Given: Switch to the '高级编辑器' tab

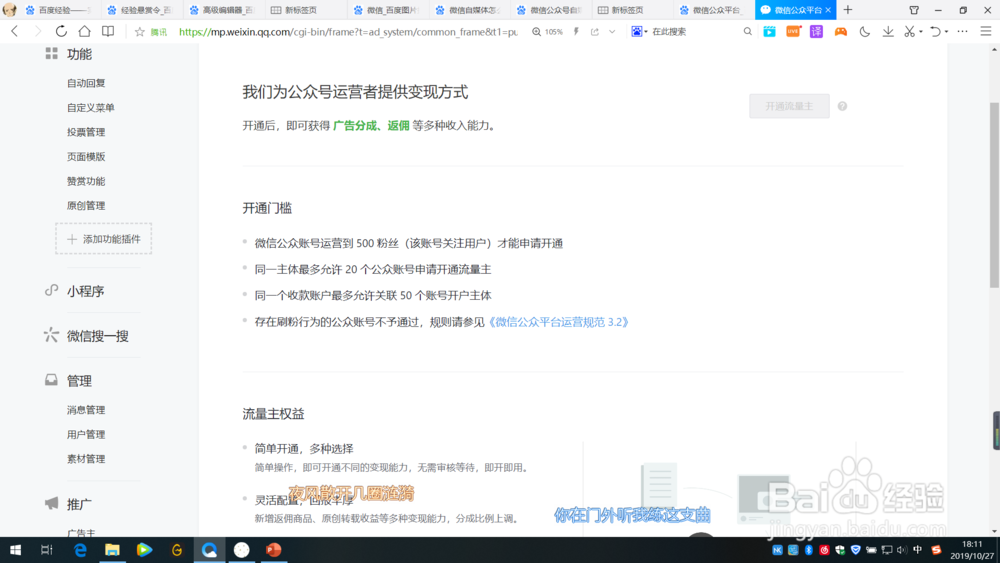Looking at the screenshot, I should (x=223, y=10).
